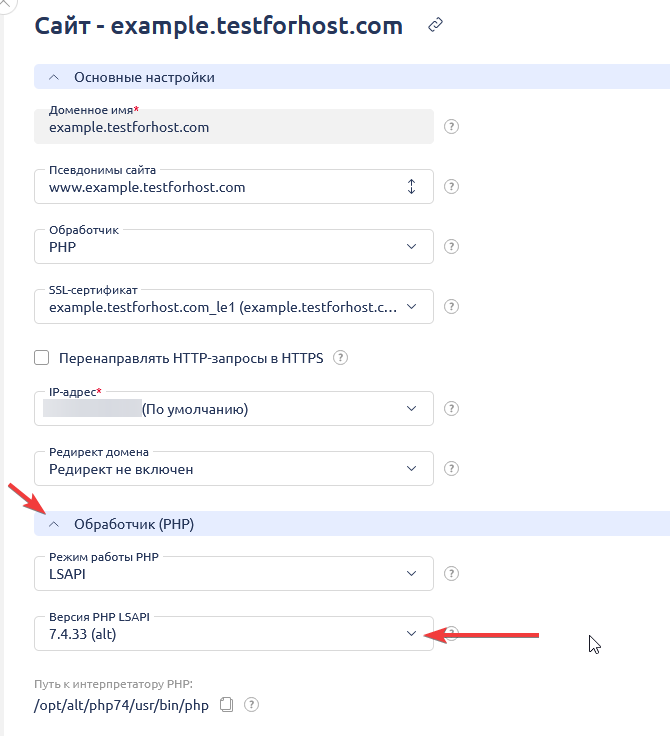
Task: Open help next to the PHP interpreter path
Action: (251, 705)
